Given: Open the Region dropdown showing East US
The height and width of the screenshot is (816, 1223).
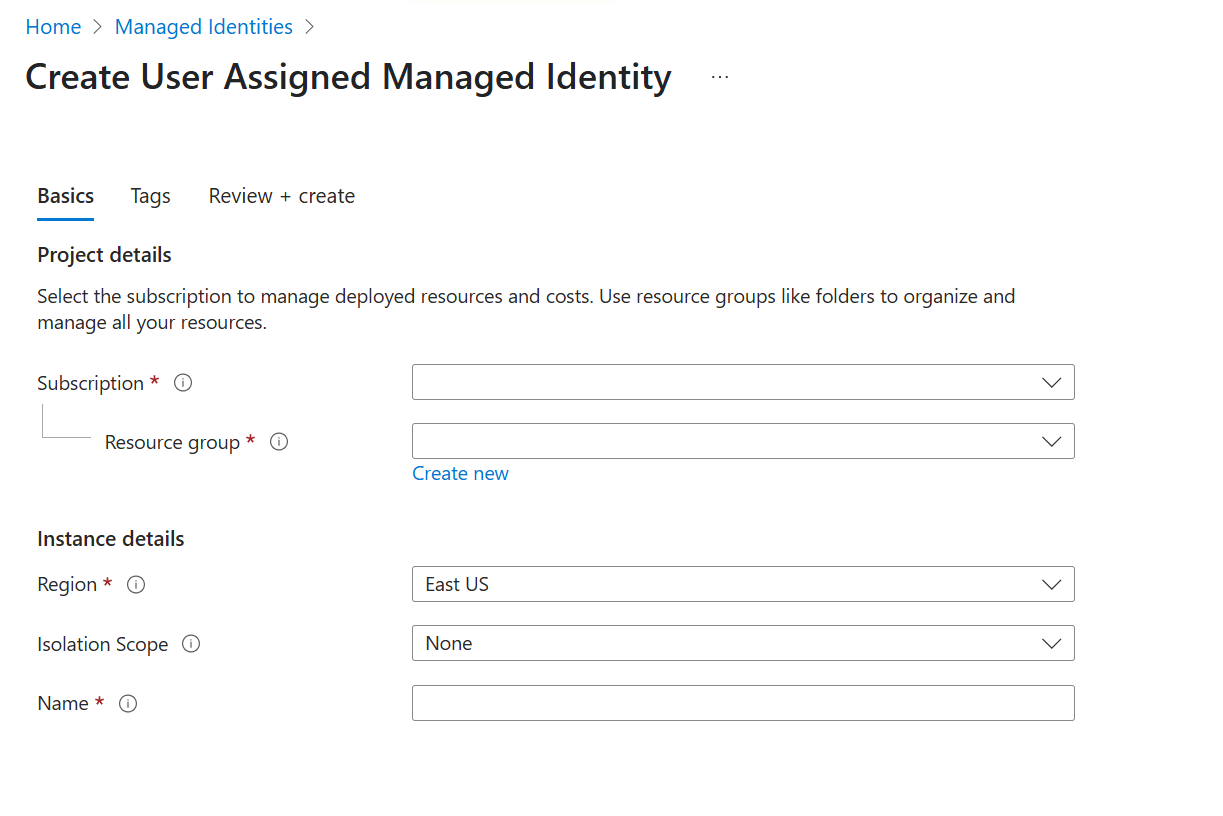Looking at the screenshot, I should (x=743, y=584).
